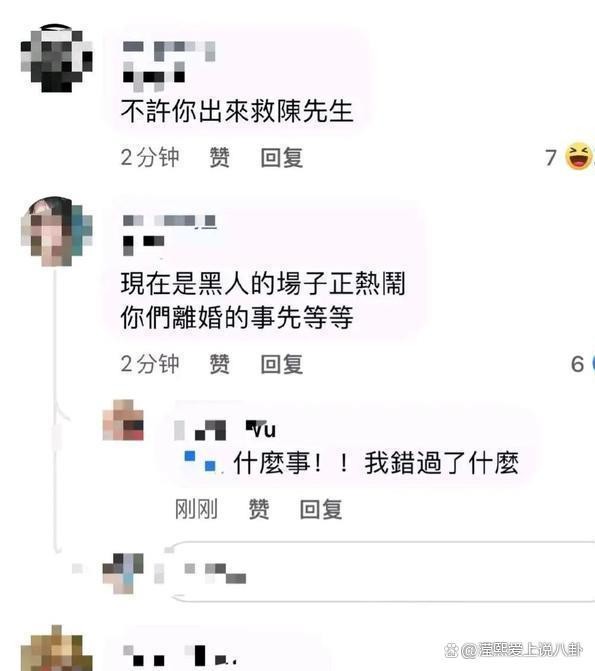Click the laughing emoji reaction with 7 count
This screenshot has height=671, width=595.
coord(579,157)
